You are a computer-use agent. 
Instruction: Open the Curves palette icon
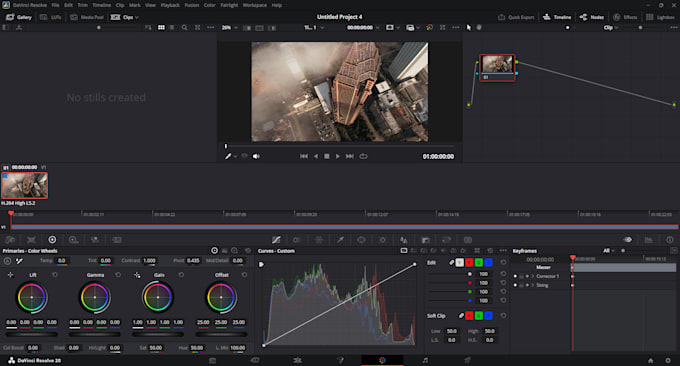[276, 239]
